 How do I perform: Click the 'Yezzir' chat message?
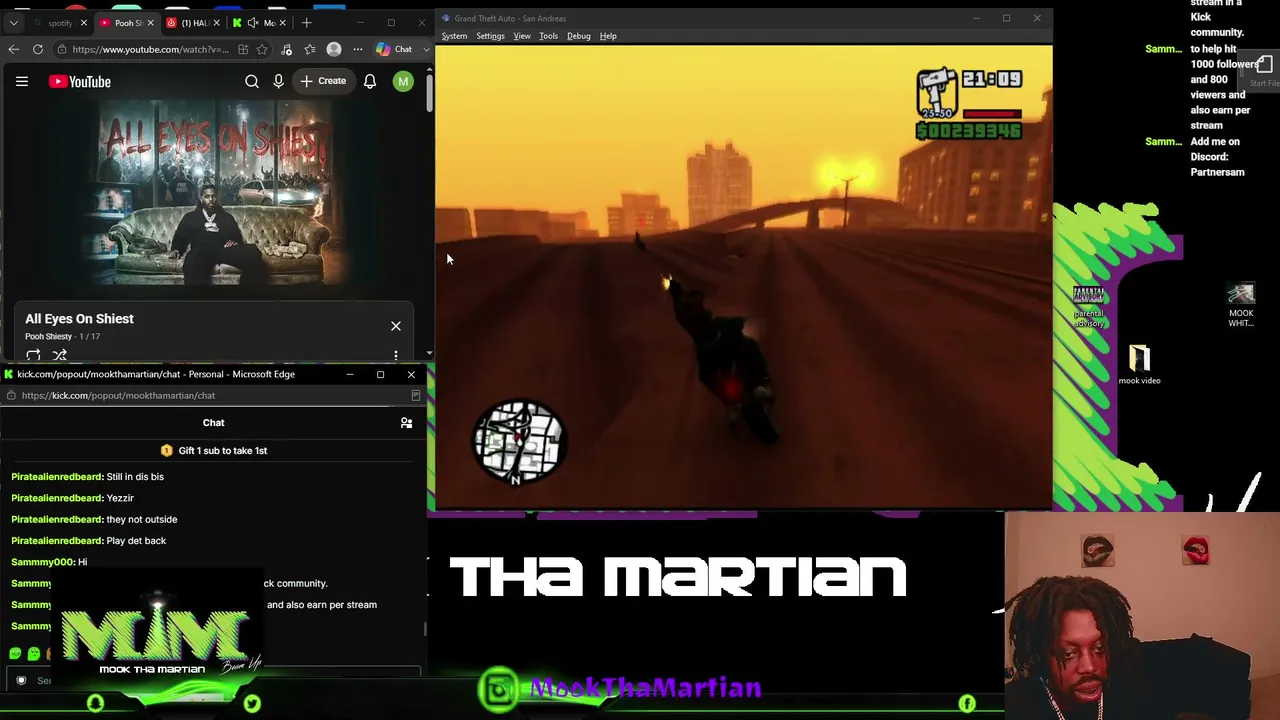coord(120,498)
